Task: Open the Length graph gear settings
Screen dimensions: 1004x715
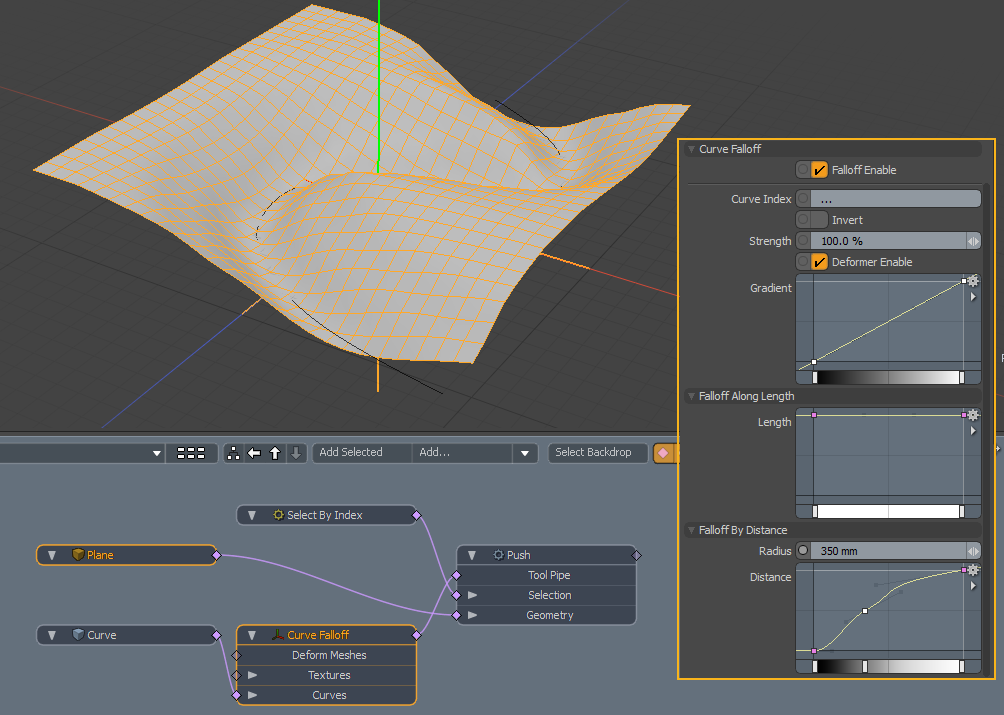Action: (x=972, y=415)
